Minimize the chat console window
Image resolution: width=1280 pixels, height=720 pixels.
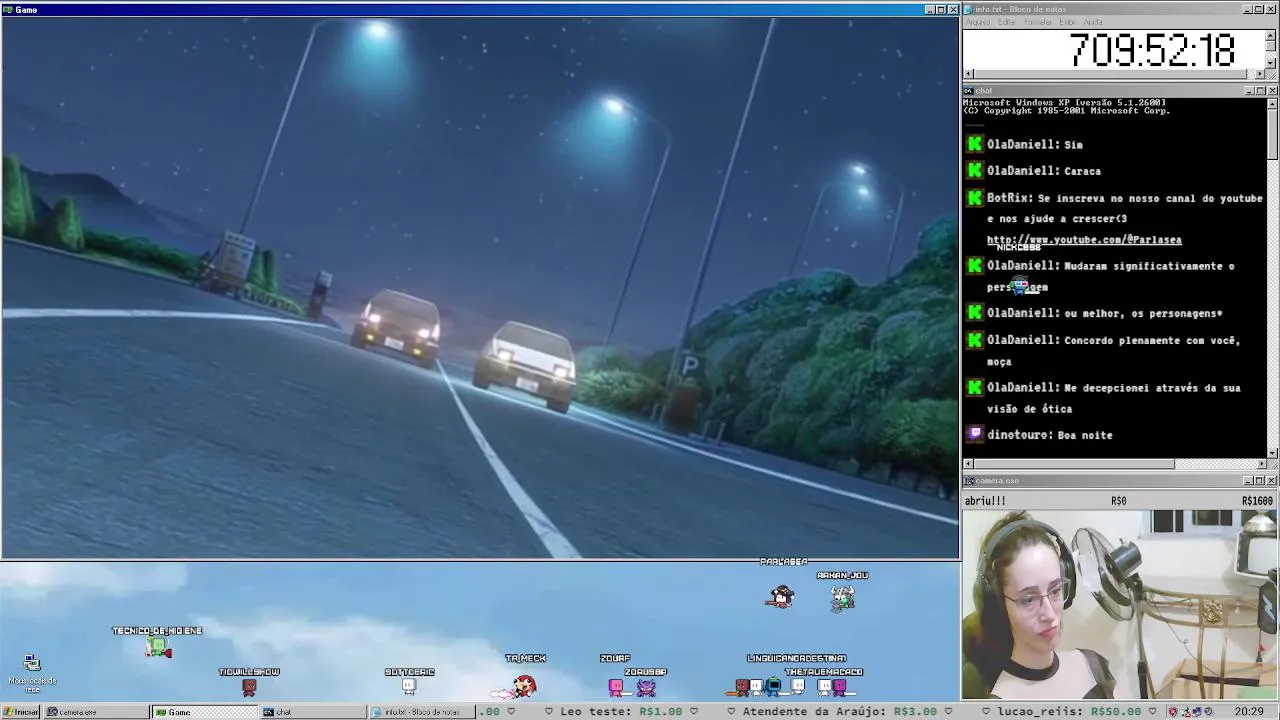(x=1249, y=91)
